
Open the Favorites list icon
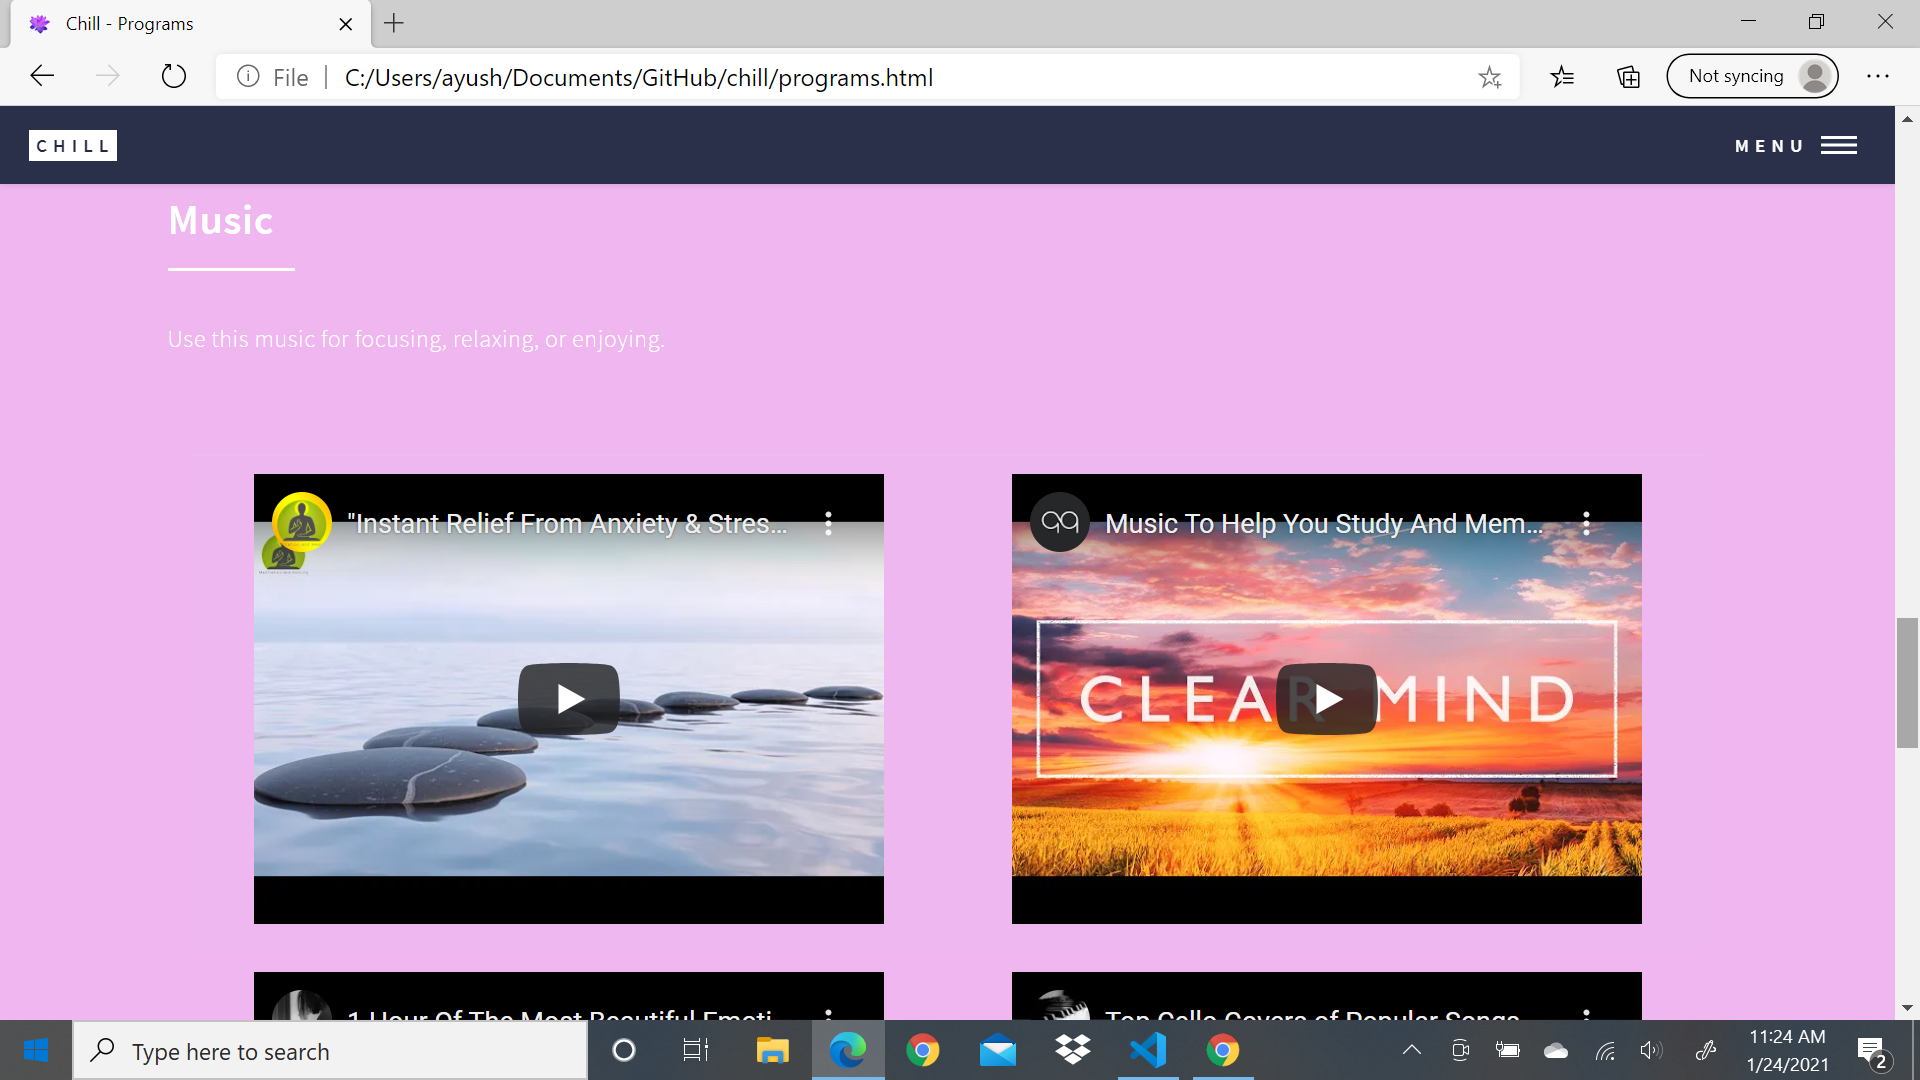pyautogui.click(x=1562, y=77)
